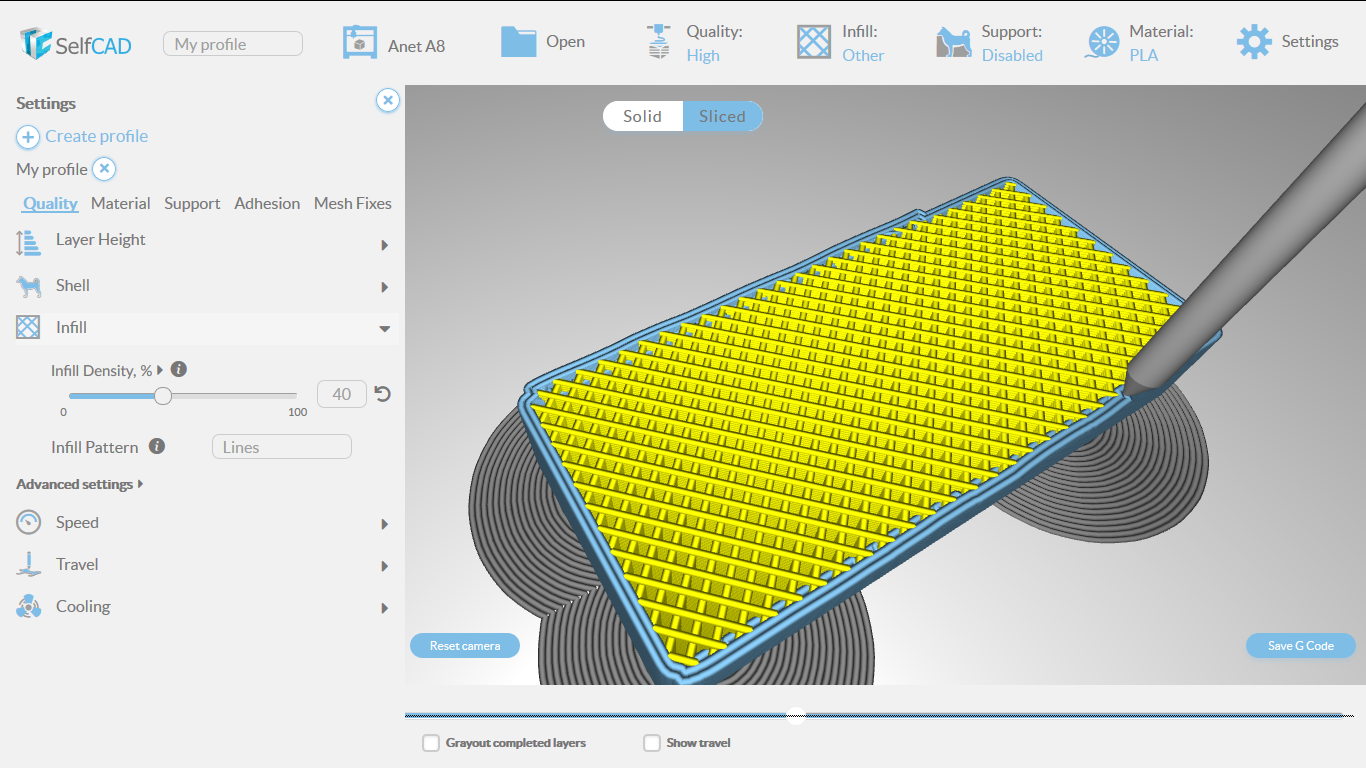Collapse the Infill section arrow
Image resolution: width=1366 pixels, height=768 pixels.
385,329
